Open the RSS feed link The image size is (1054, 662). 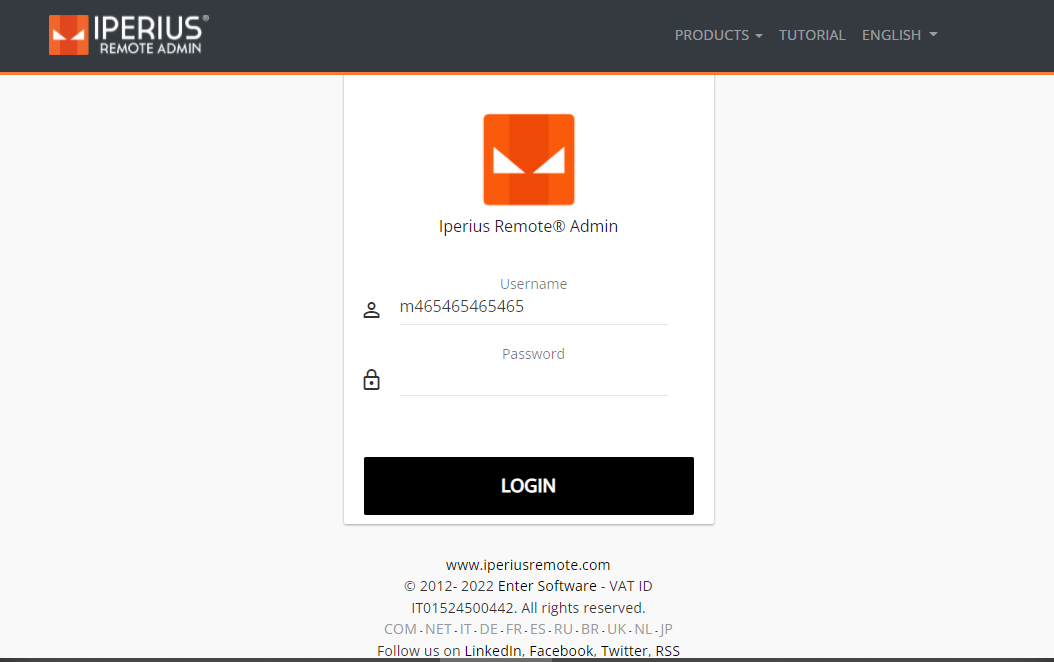pos(667,651)
